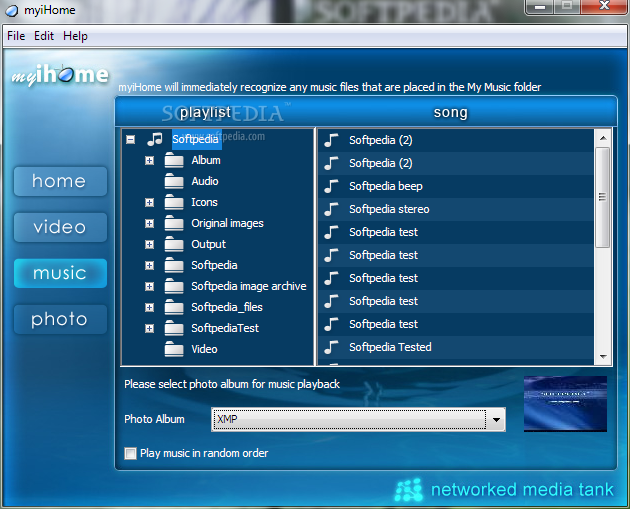Switch to the video section

(60, 227)
